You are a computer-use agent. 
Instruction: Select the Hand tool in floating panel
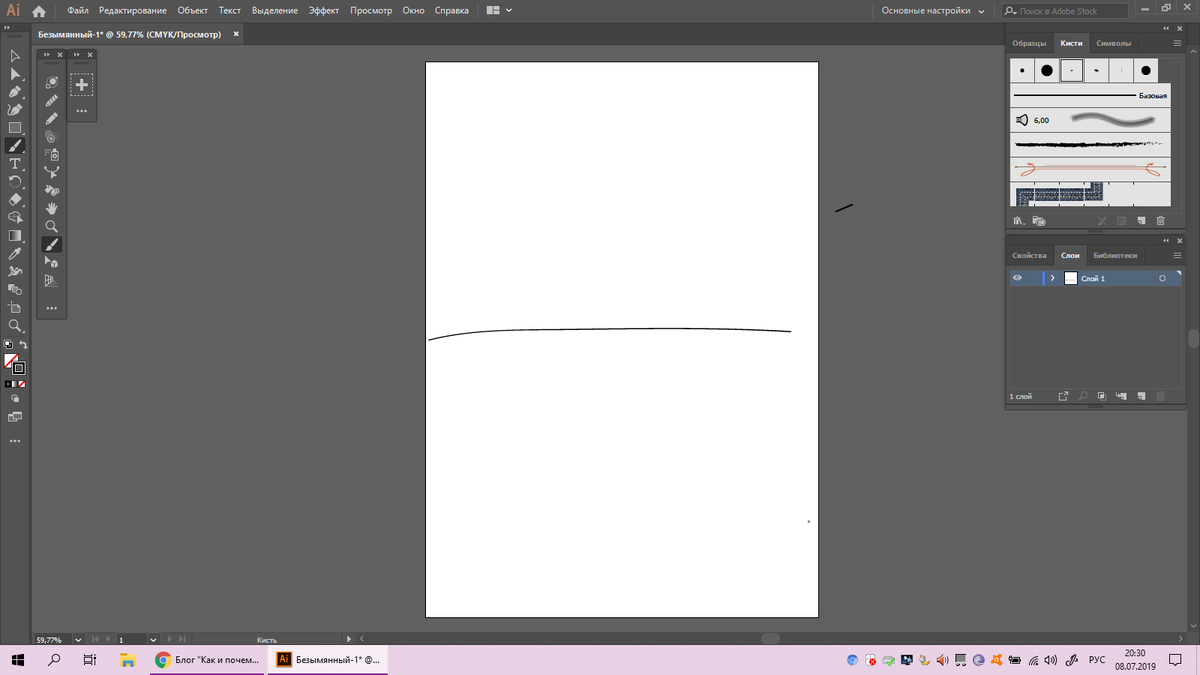(52, 208)
